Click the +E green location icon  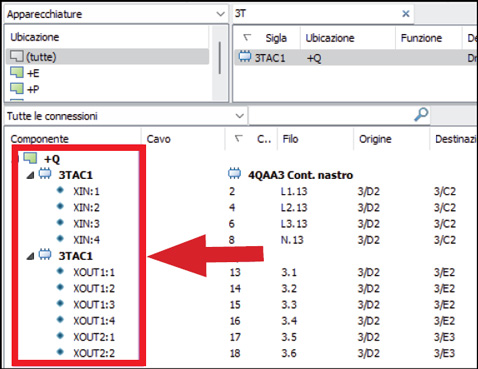pos(16,72)
